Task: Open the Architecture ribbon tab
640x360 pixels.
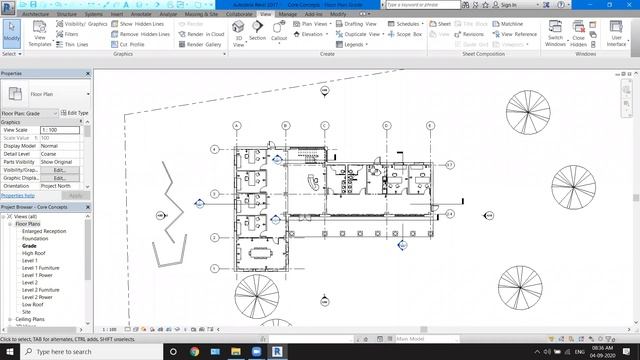Action: click(36, 14)
